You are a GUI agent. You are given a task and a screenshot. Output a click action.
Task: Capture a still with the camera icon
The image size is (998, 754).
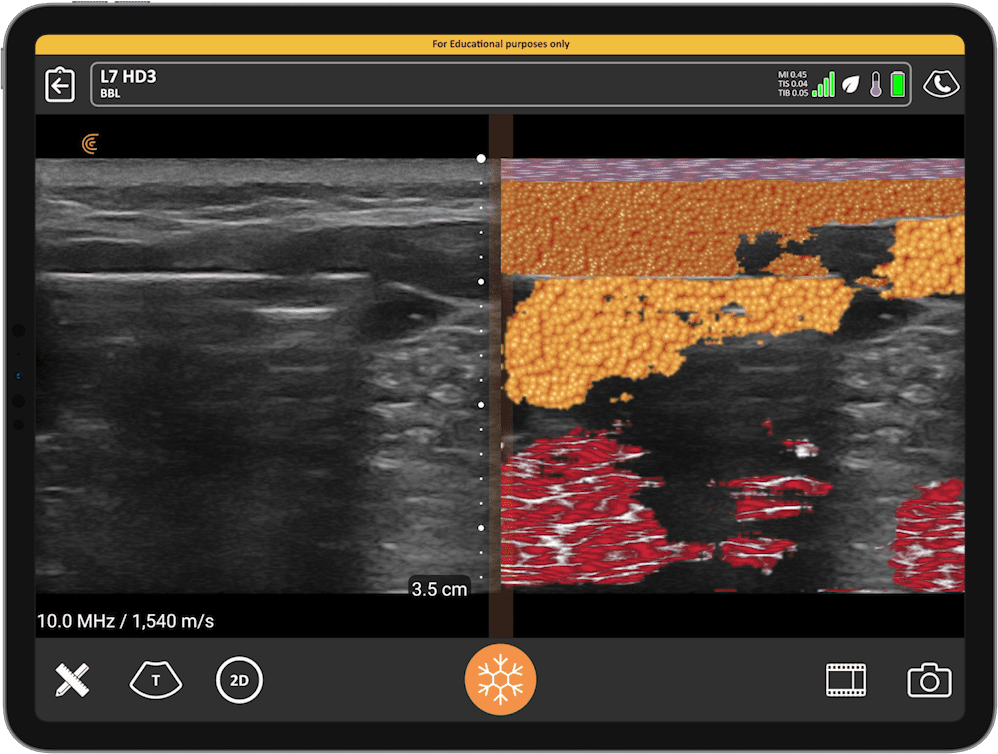pos(929,680)
